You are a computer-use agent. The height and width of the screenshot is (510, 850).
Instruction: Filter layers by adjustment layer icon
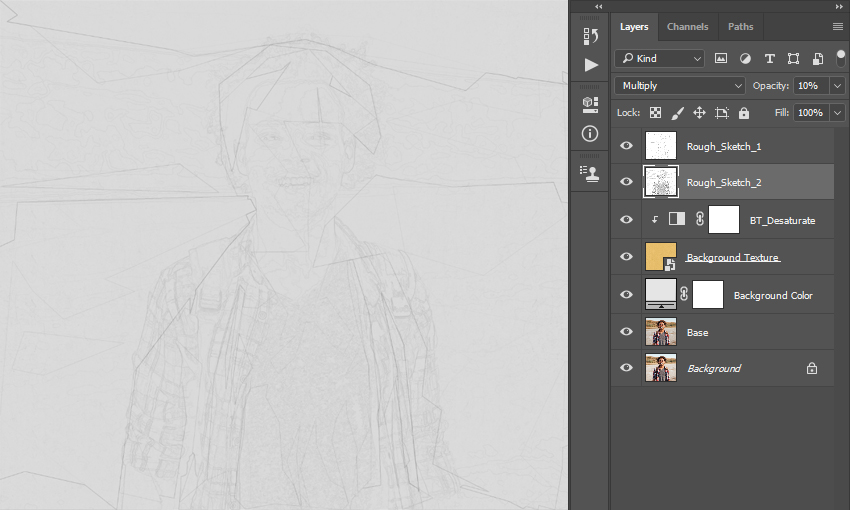point(745,59)
